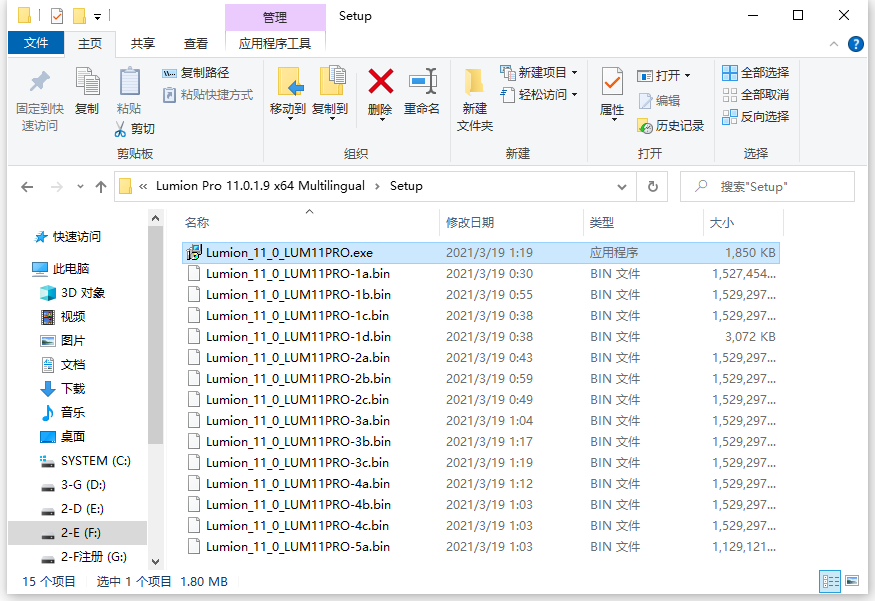Open ribbon help with the question mark
875x601 pixels.
[855, 44]
